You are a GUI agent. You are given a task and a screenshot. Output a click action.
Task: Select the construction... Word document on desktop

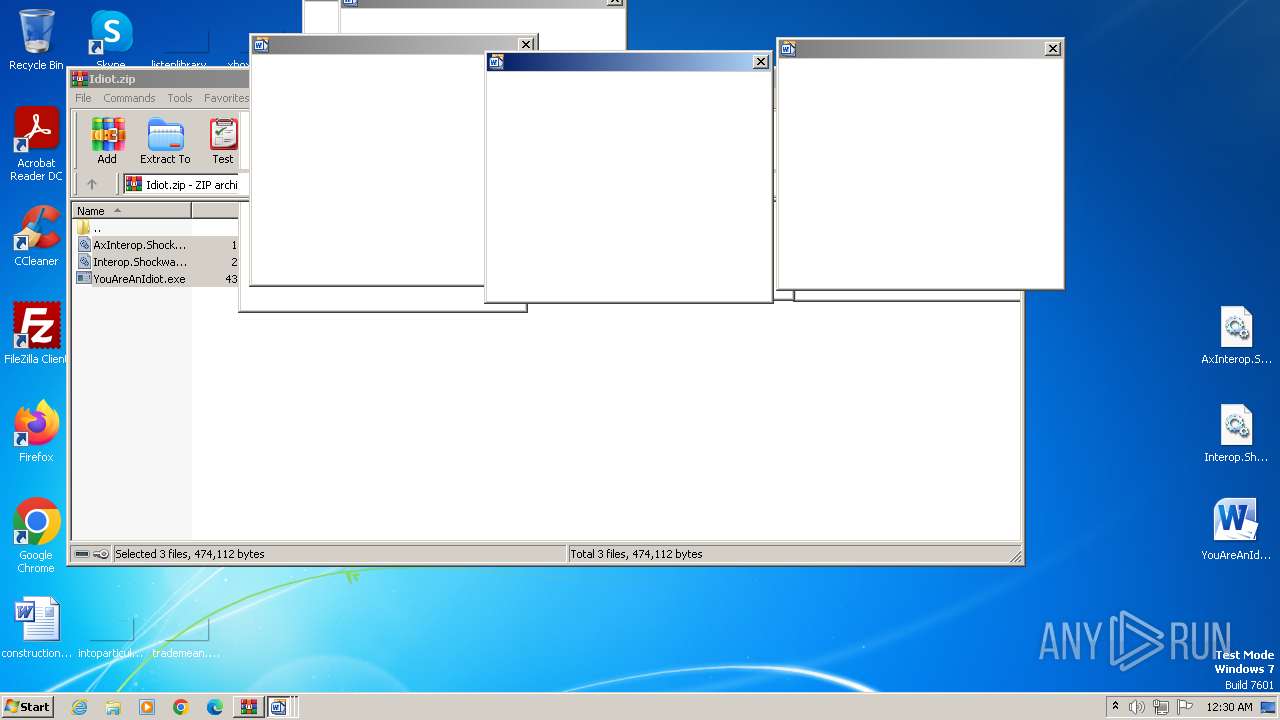click(x=37, y=628)
